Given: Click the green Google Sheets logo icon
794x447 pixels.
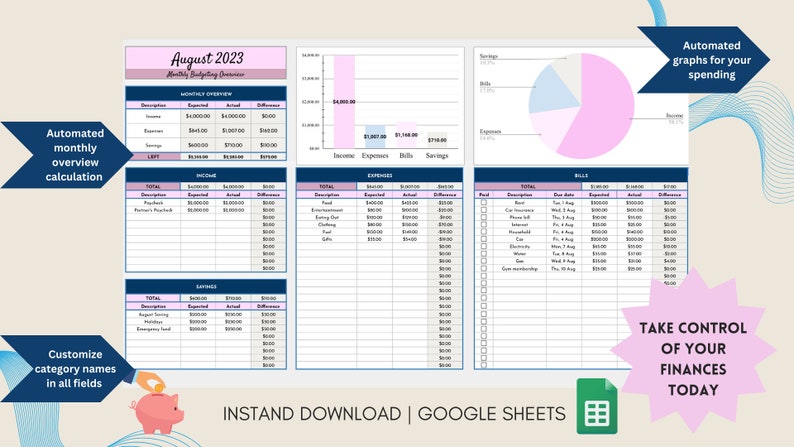Looking at the screenshot, I should tap(597, 406).
